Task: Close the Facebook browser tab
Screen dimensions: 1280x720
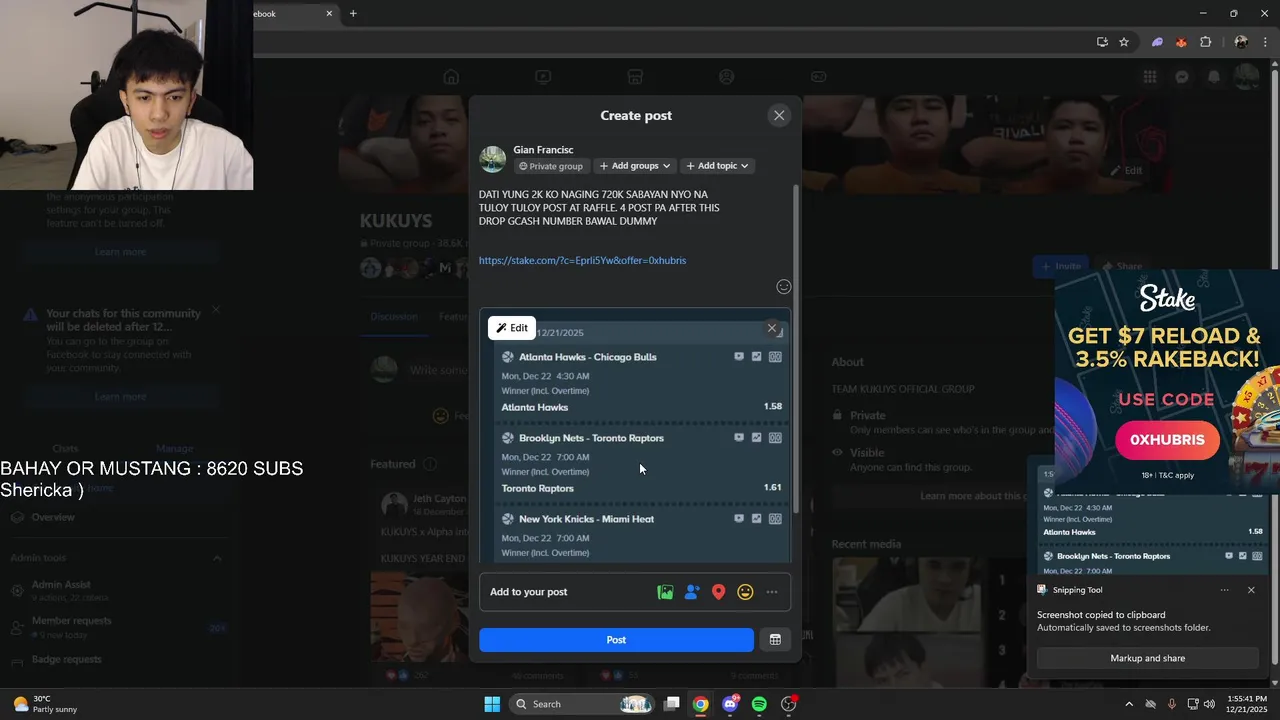Action: click(x=329, y=13)
